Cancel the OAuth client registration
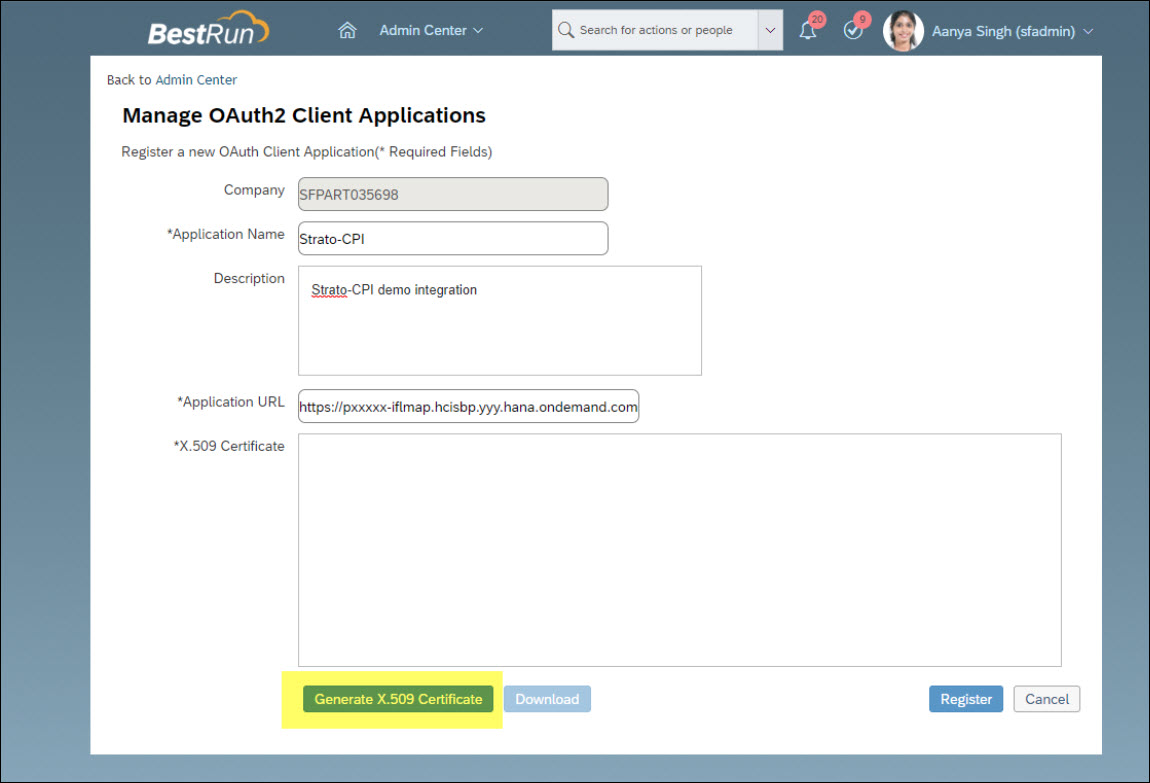The width and height of the screenshot is (1150, 783). click(x=1047, y=699)
